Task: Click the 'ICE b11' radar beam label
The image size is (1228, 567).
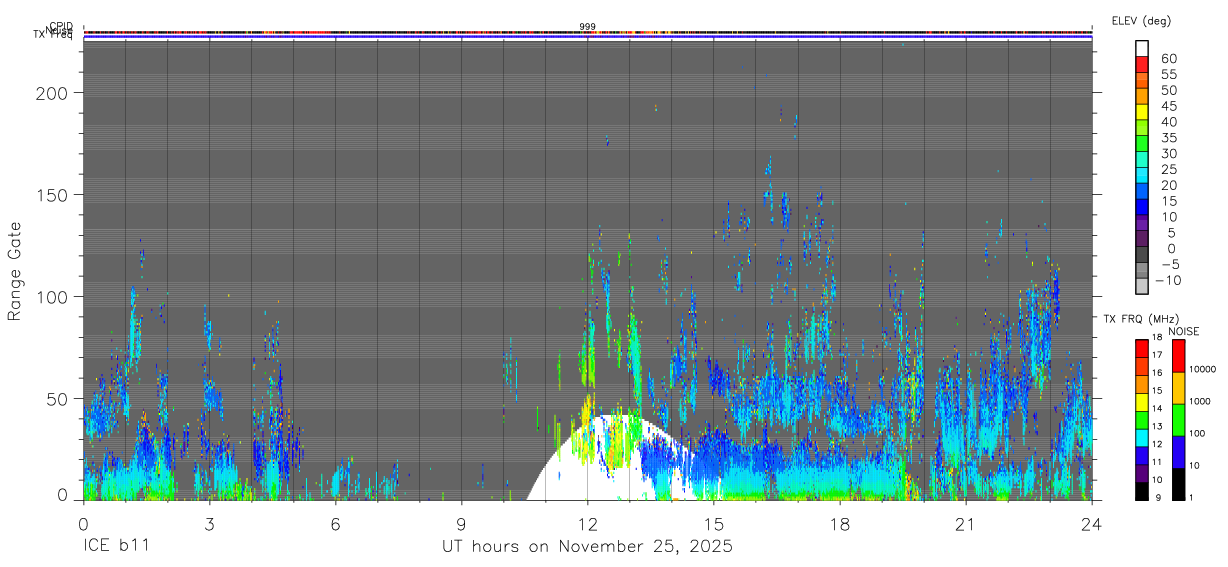Action: [115, 547]
